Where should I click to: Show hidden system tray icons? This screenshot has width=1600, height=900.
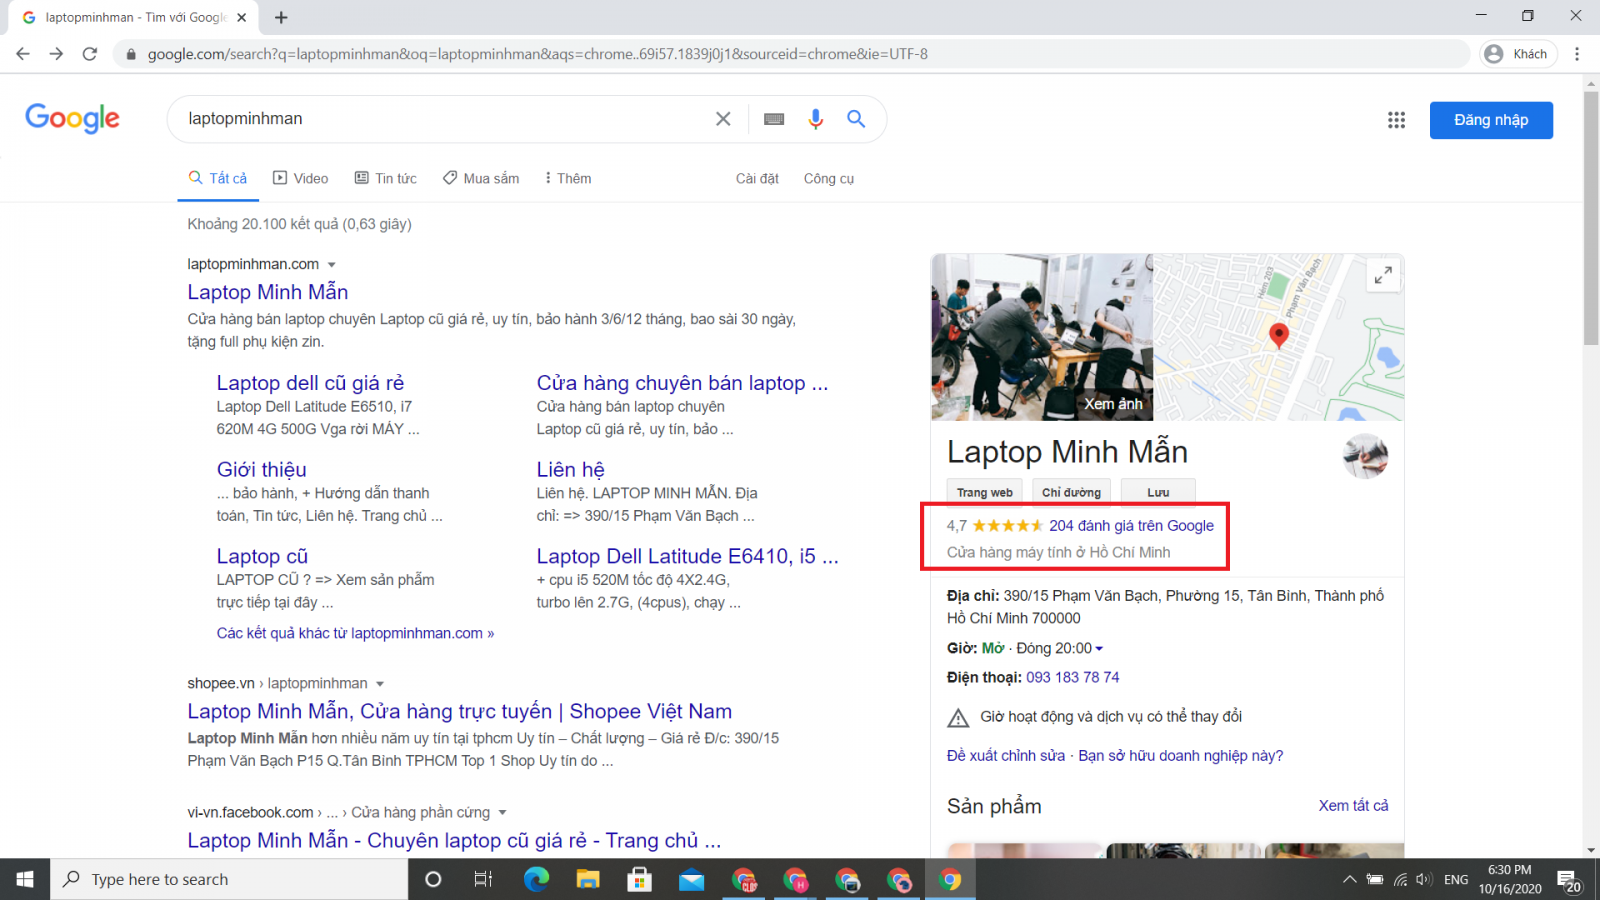[1349, 880]
